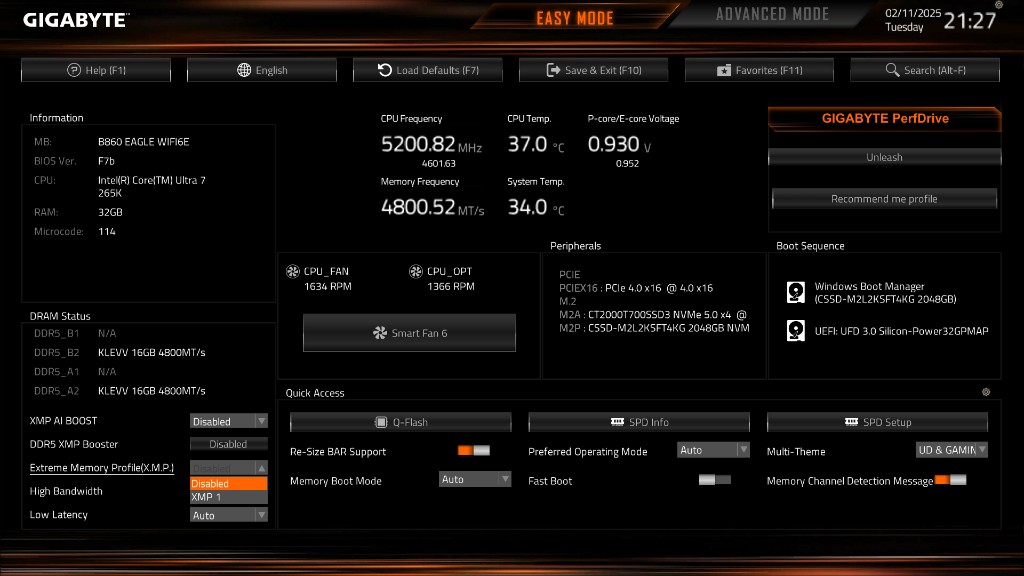The height and width of the screenshot is (576, 1024).
Task: Open the Low Latency dropdown
Action: (229, 515)
